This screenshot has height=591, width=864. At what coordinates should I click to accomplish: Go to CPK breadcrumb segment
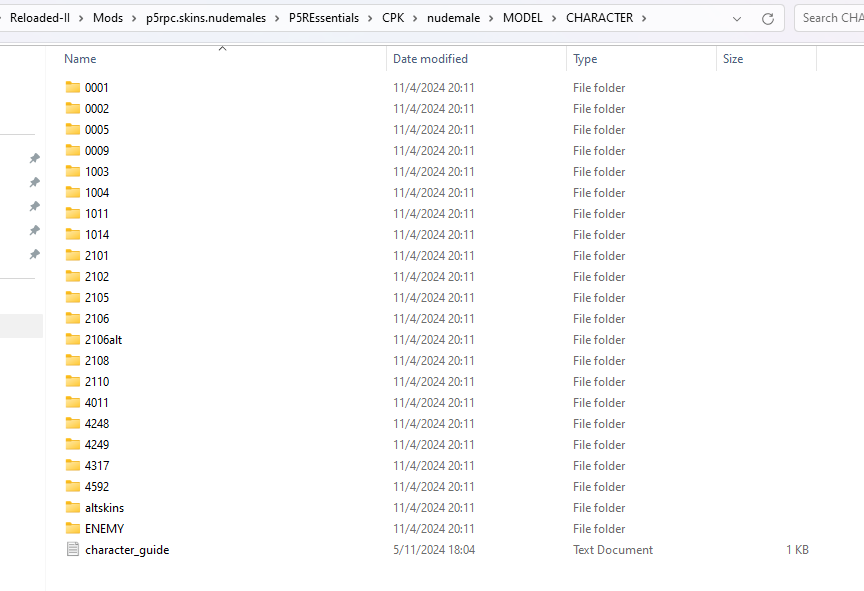click(x=393, y=18)
